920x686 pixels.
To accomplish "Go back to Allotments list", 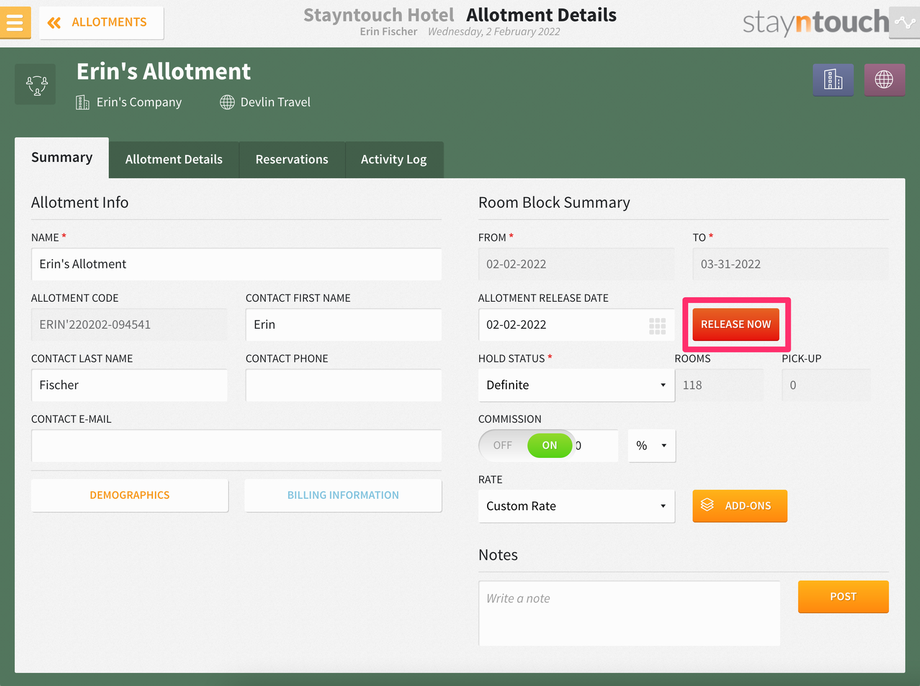I will tap(101, 22).
